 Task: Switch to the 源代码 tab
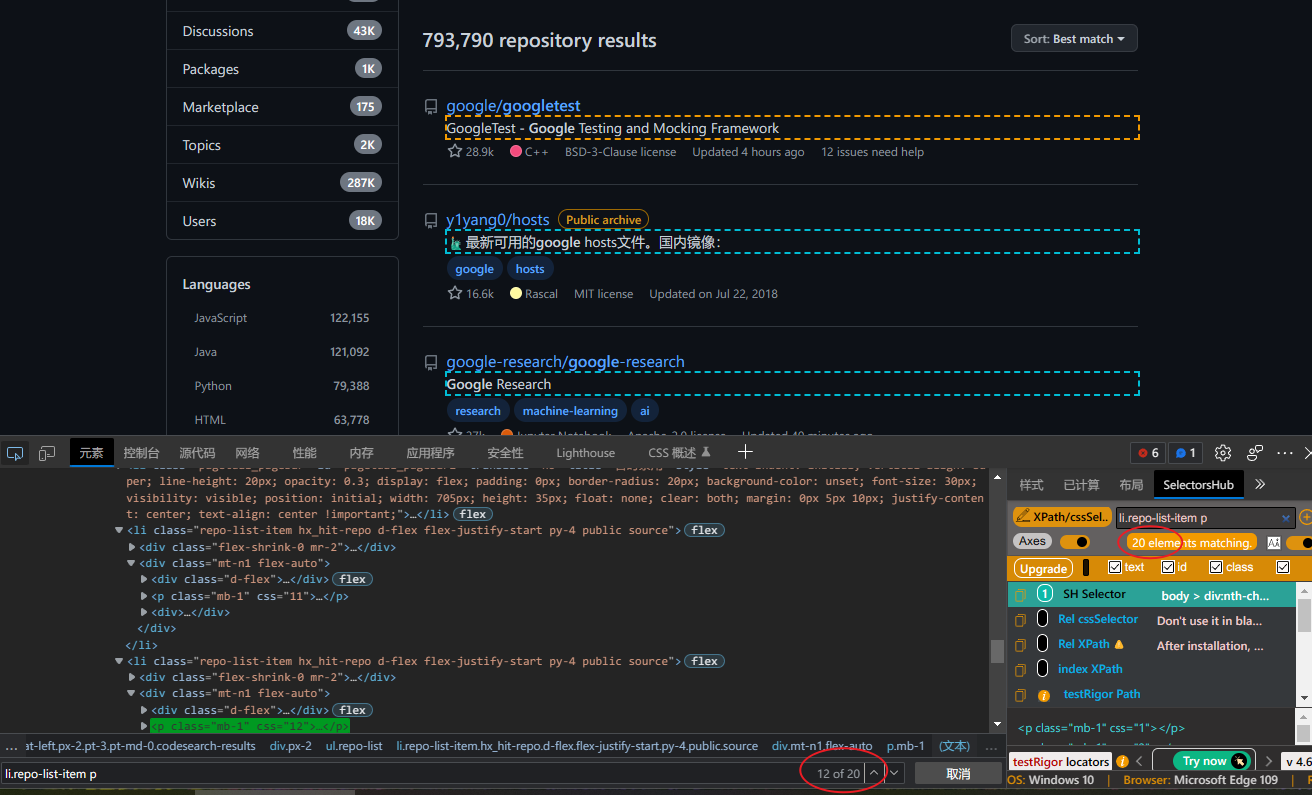click(197, 453)
